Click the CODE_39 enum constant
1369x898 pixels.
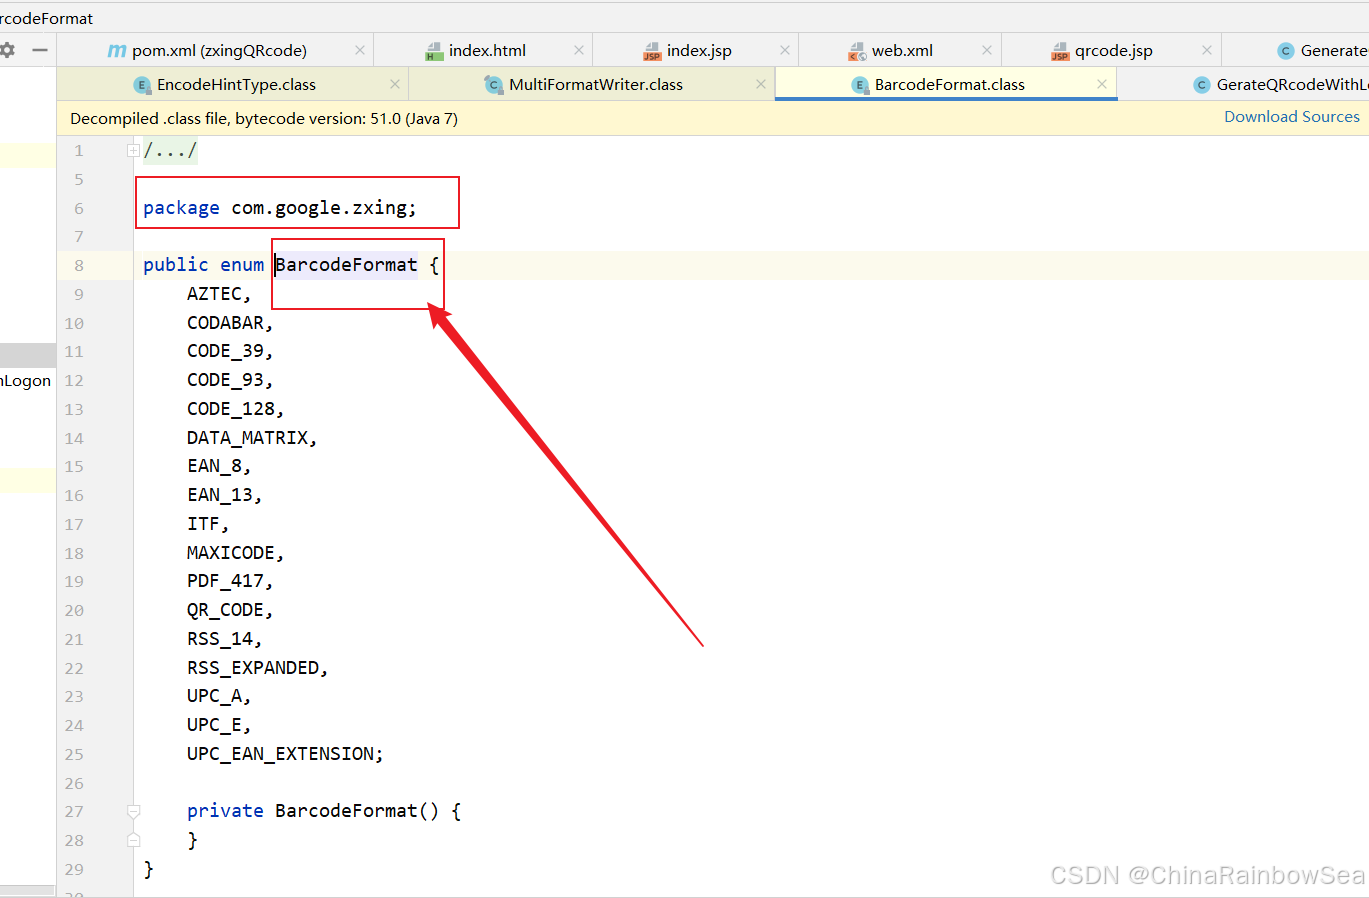point(225,351)
